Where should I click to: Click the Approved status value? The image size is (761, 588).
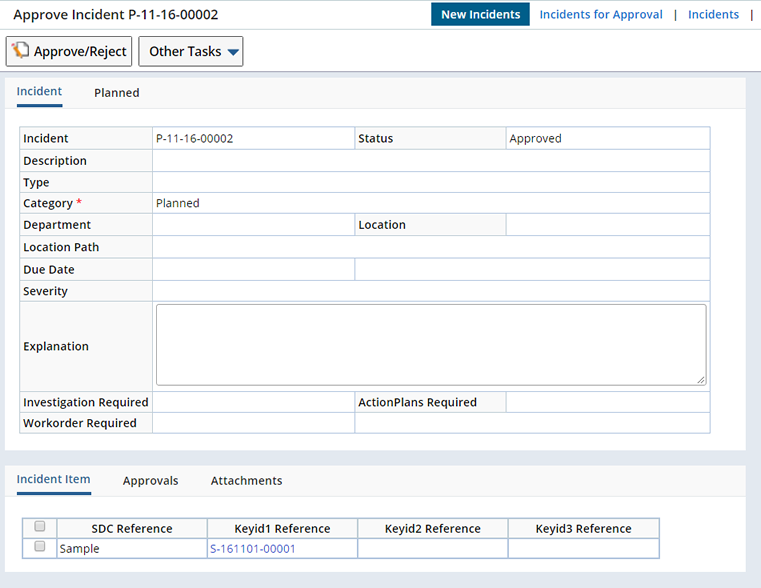coord(535,139)
